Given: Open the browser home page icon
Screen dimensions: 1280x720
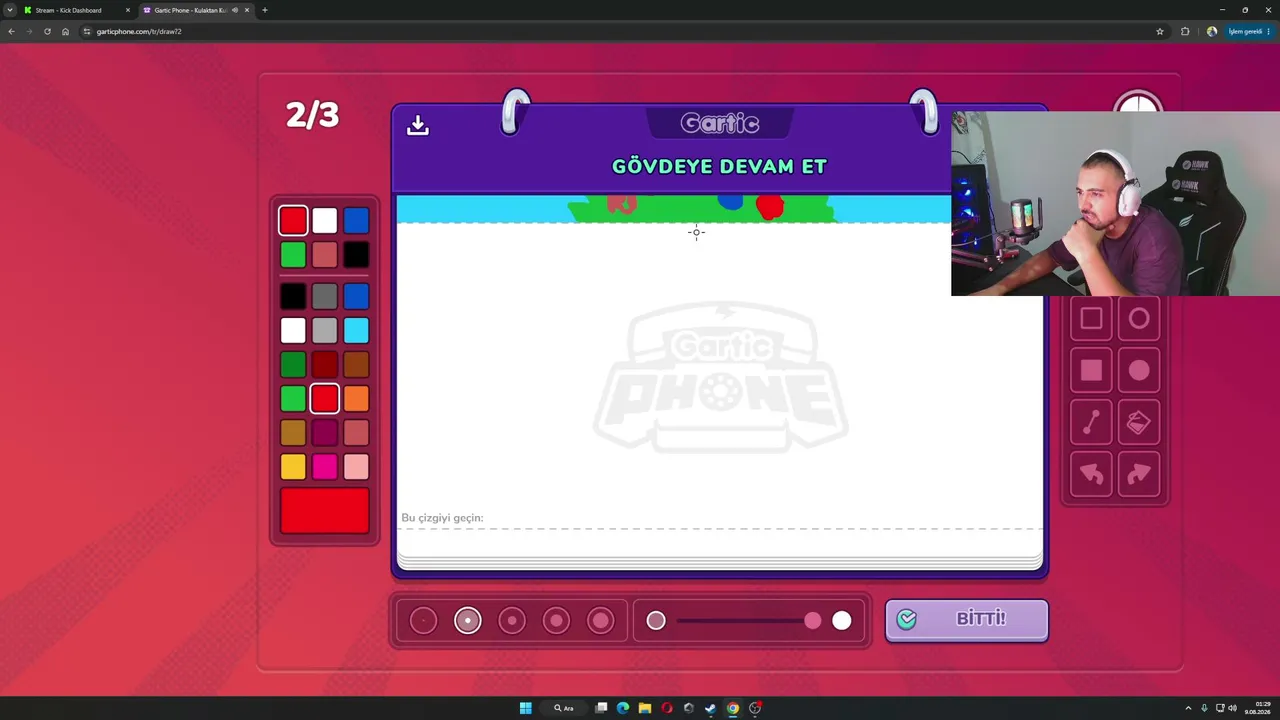Looking at the screenshot, I should [x=65, y=31].
